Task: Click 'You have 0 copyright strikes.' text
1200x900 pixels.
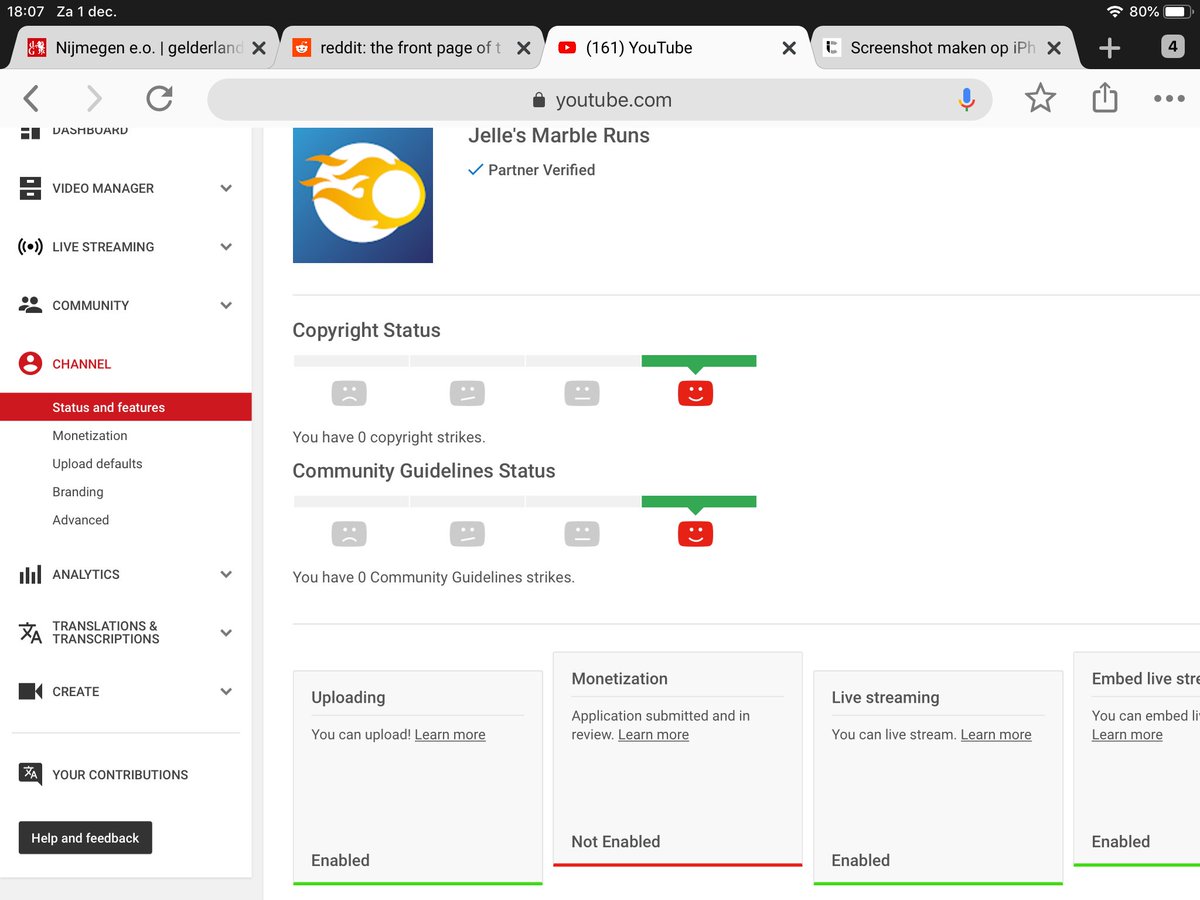Action: (x=389, y=437)
